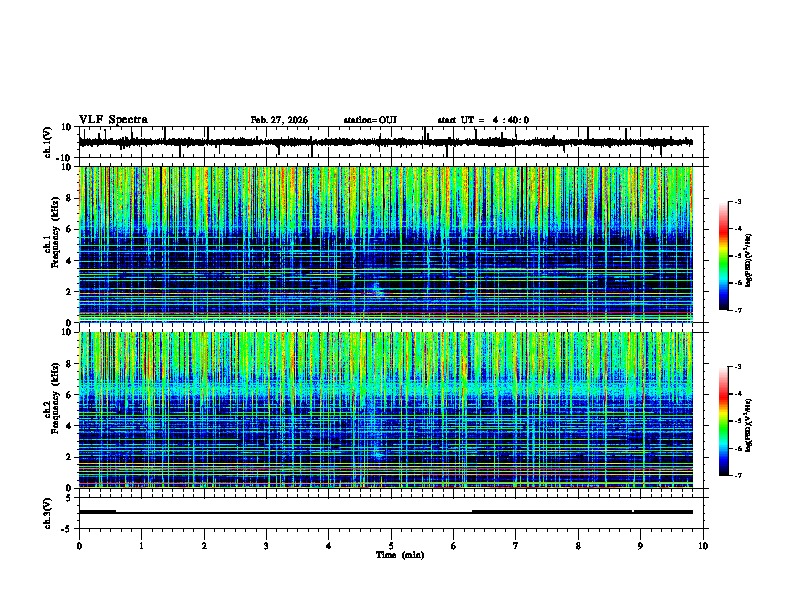
Task: Click the "VLF Spectra" plot title
Action: pyautogui.click(x=113, y=120)
